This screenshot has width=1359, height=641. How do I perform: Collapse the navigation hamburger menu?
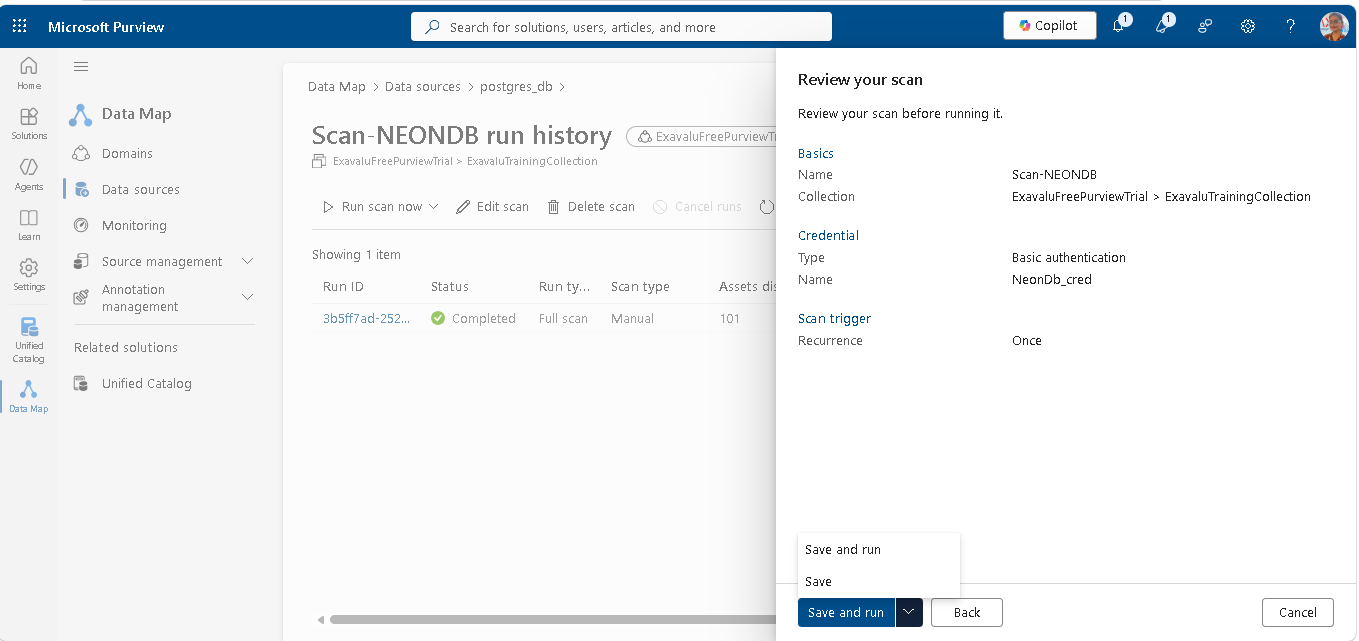(x=81, y=66)
